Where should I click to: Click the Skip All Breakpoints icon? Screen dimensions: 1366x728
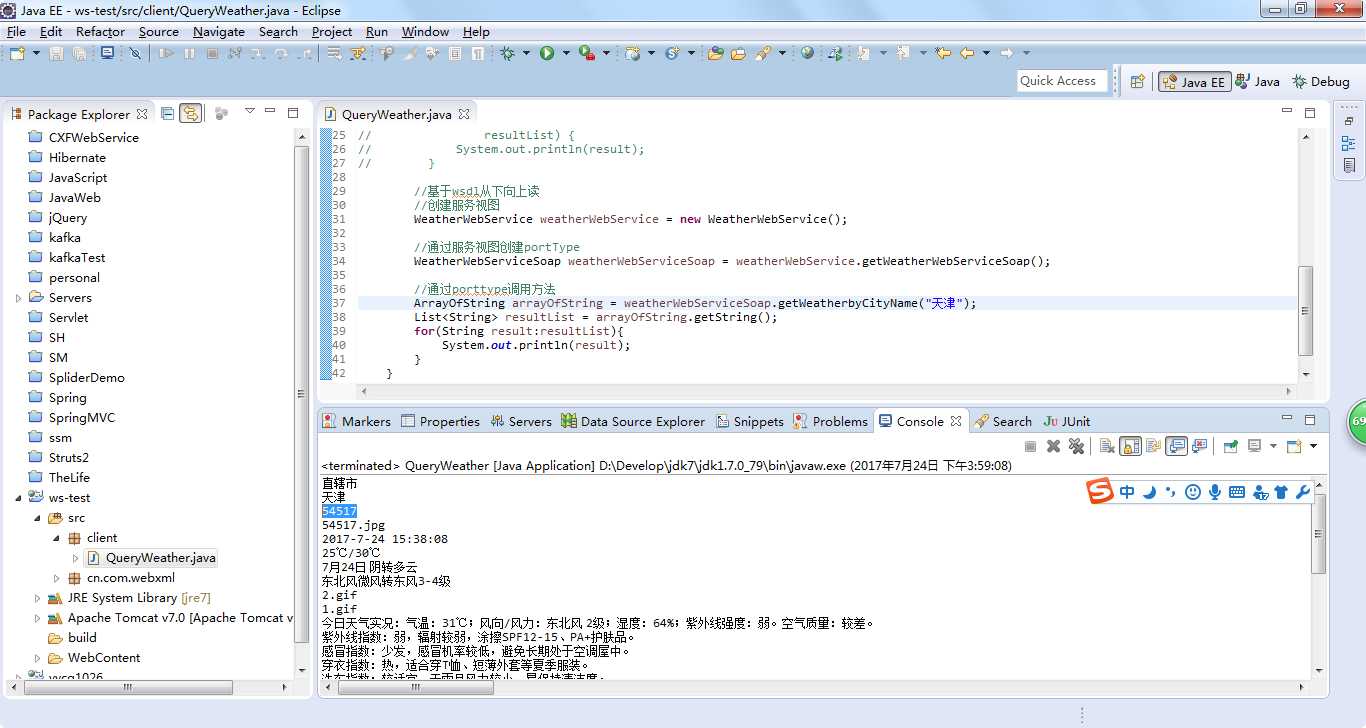(135, 53)
